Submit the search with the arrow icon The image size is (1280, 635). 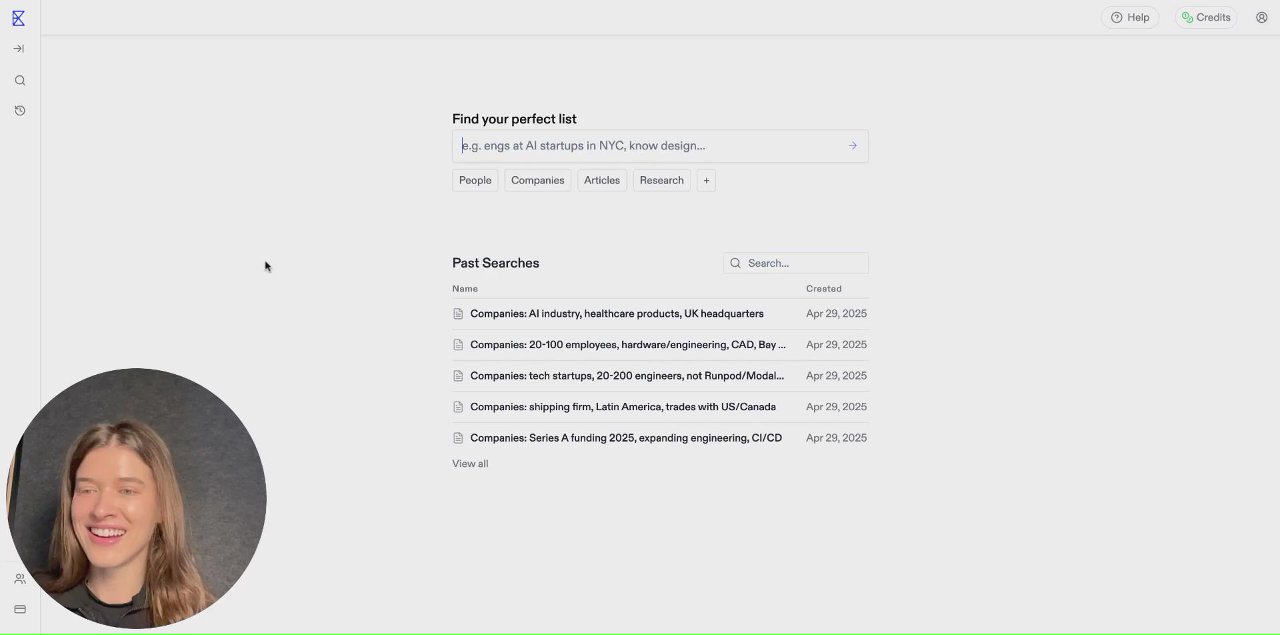pyautogui.click(x=853, y=146)
